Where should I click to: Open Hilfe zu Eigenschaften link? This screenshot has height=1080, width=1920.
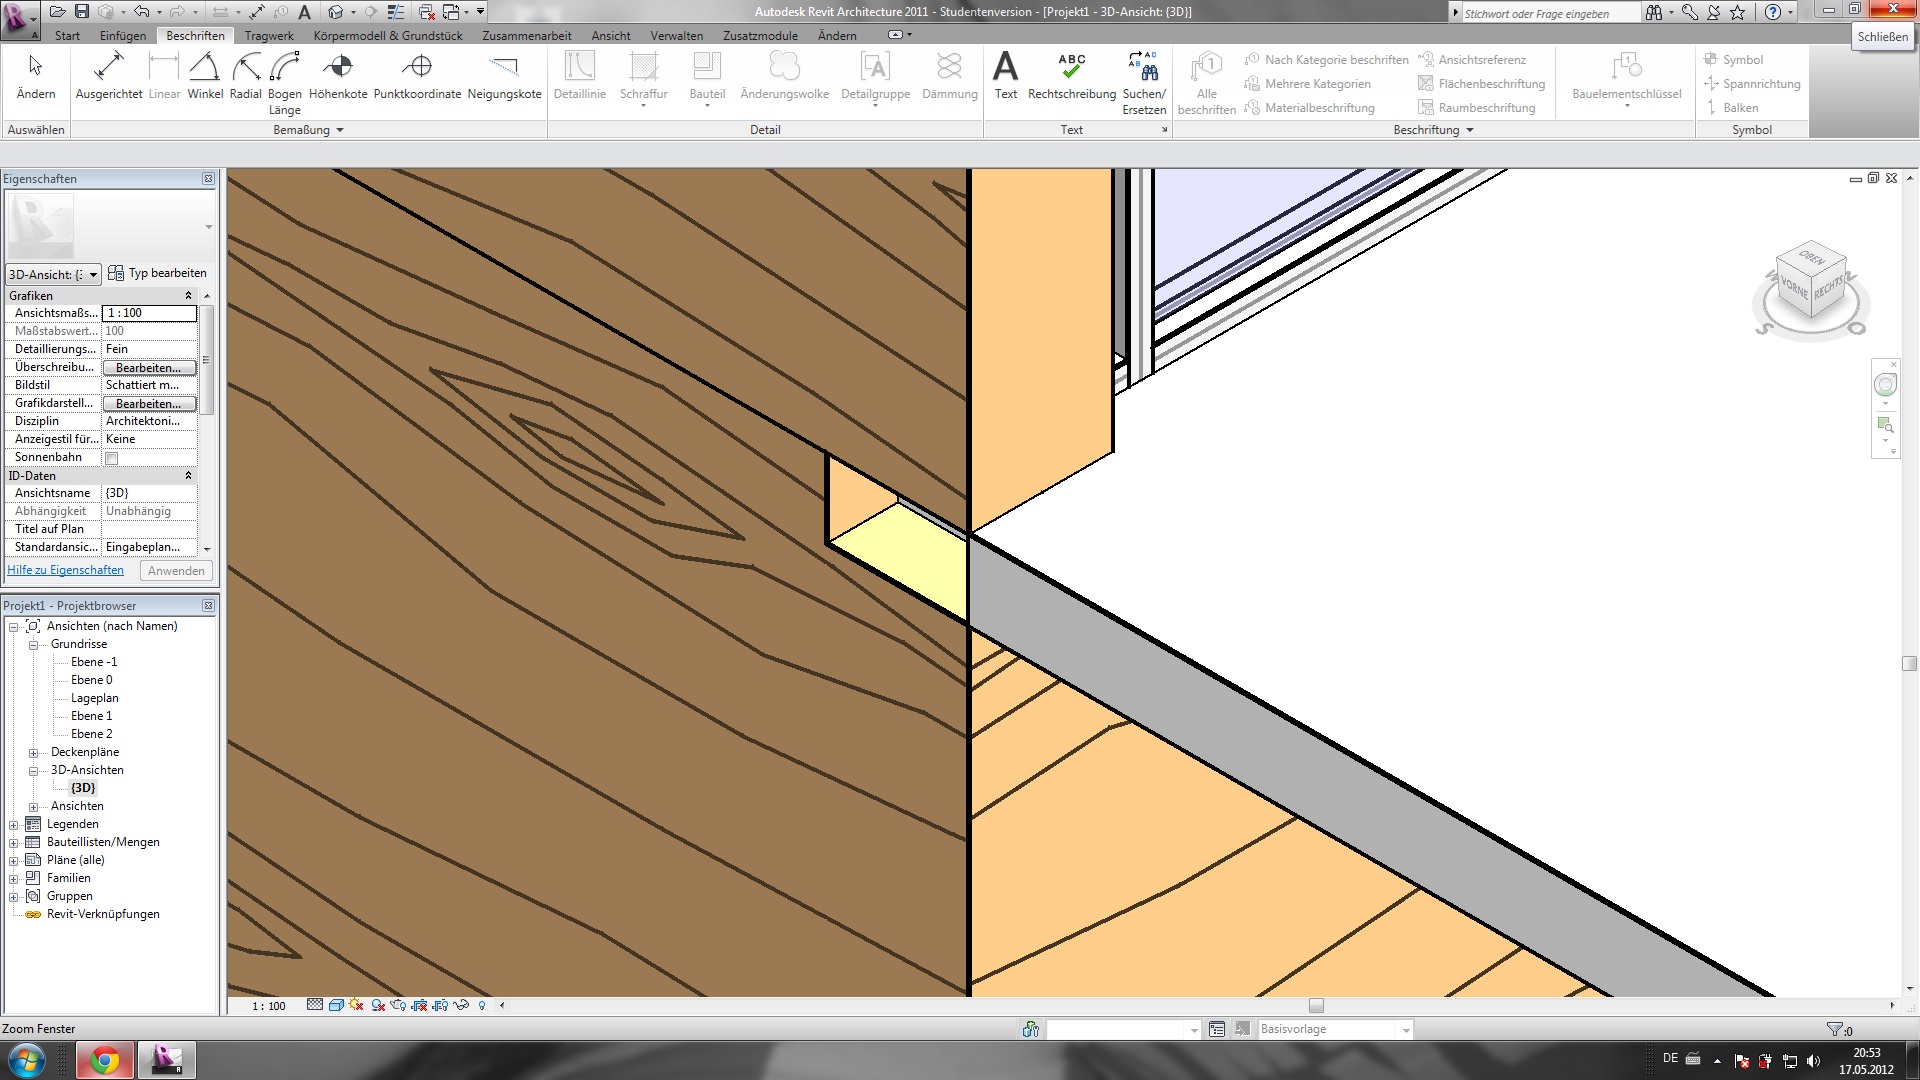pyautogui.click(x=65, y=570)
